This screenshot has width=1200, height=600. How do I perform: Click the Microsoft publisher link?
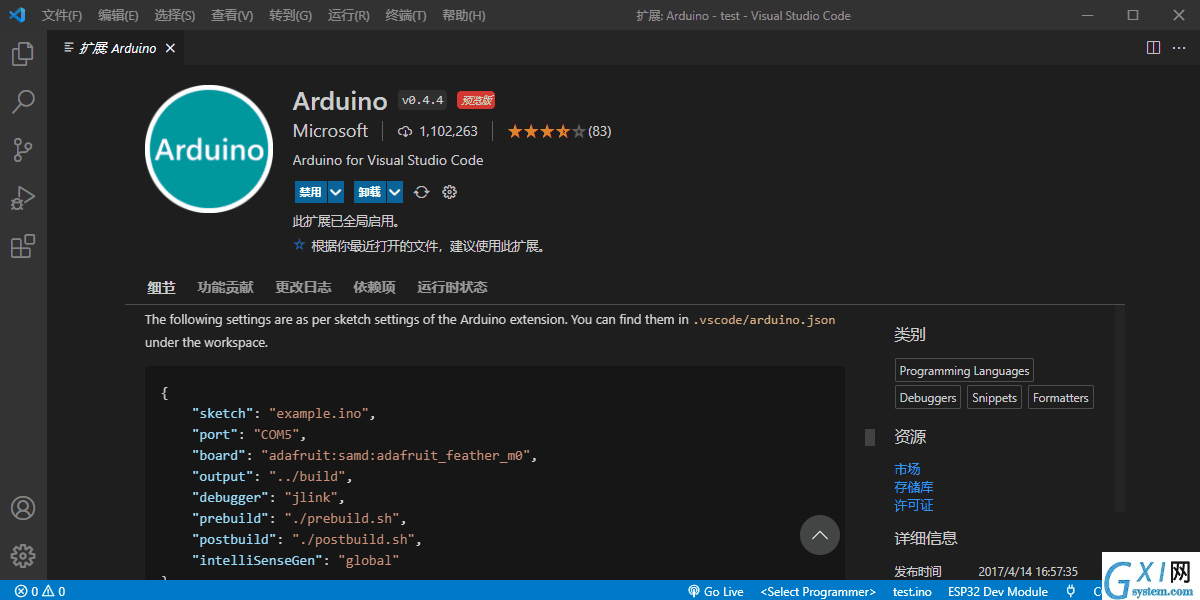point(330,131)
